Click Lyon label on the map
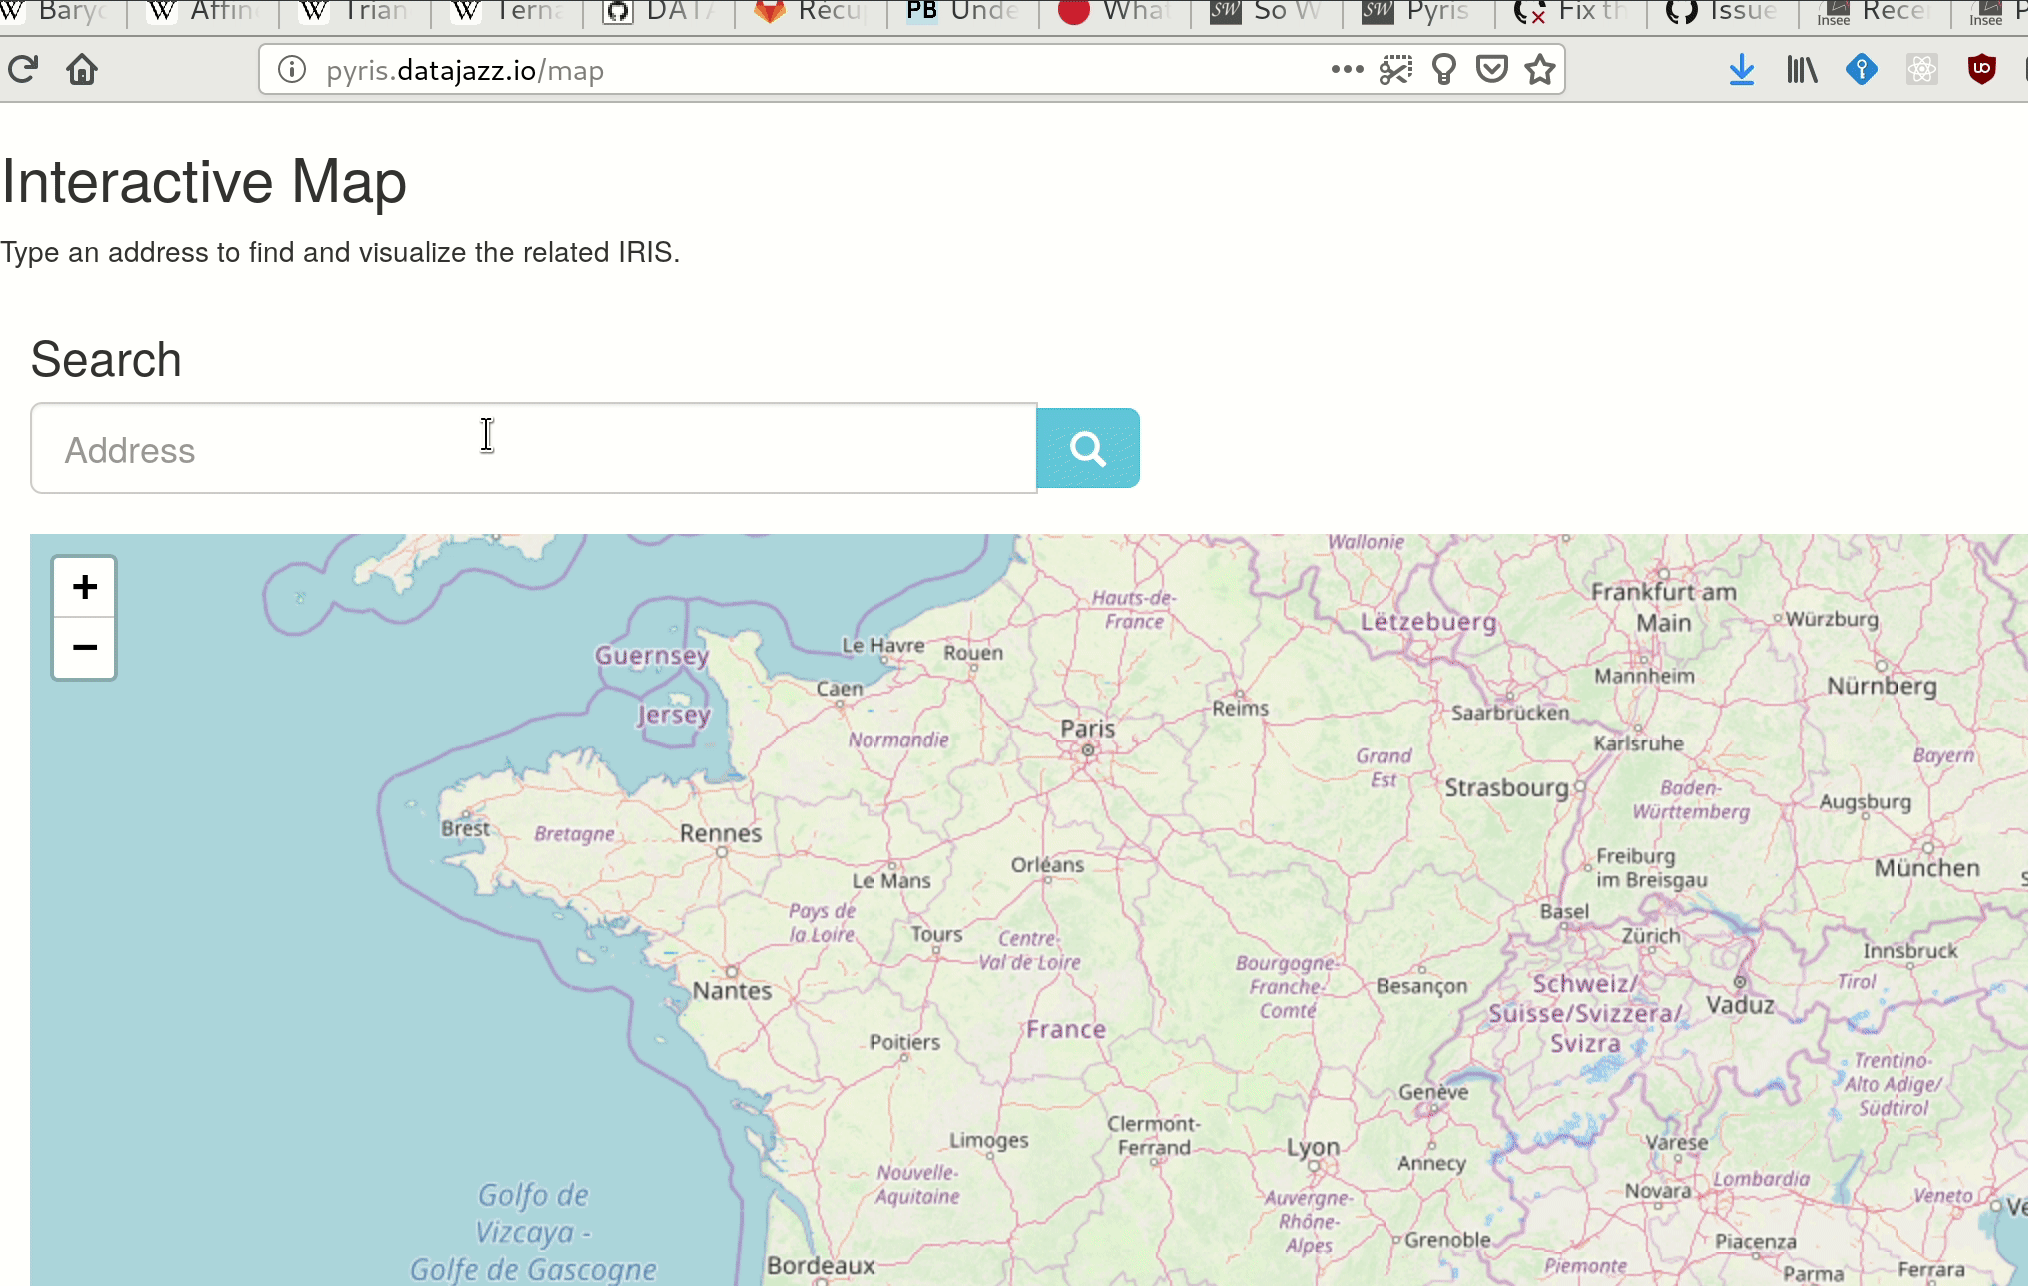Screen dimensions: 2028x1286 coord(1313,1148)
